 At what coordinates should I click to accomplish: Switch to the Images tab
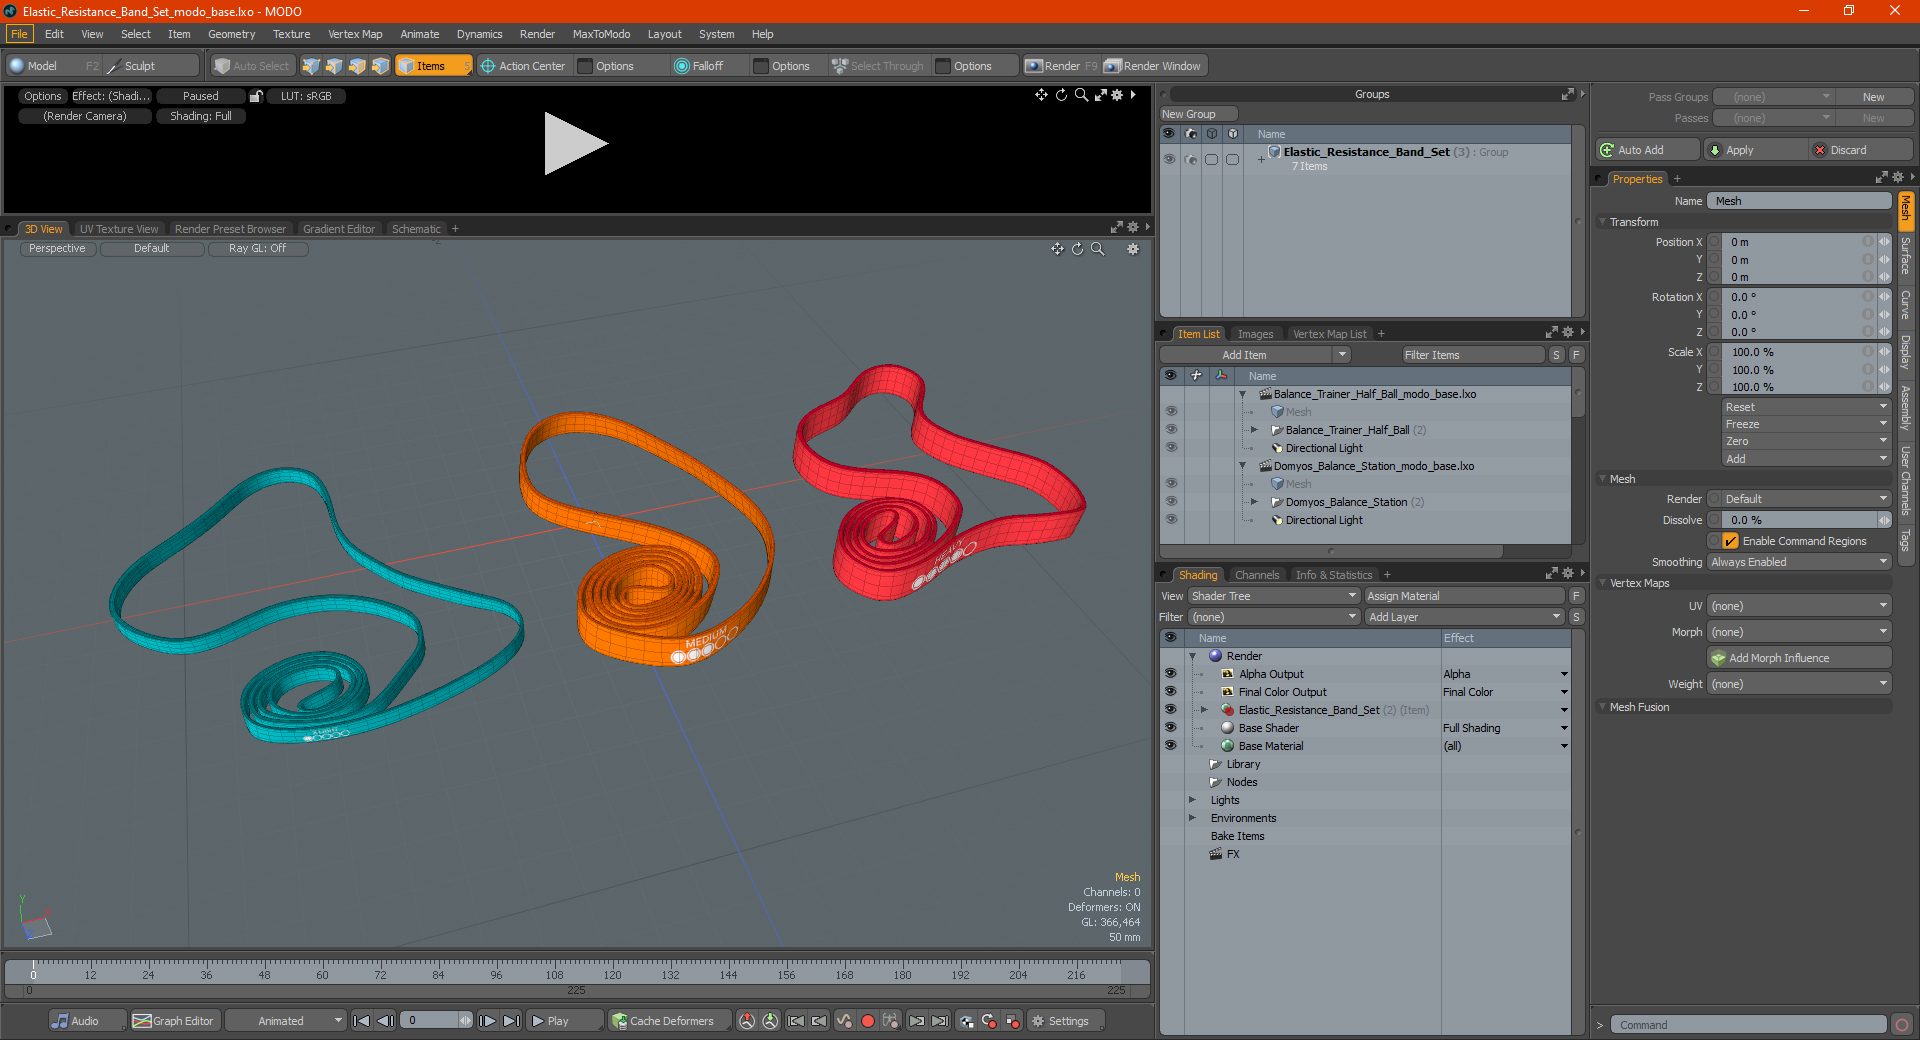point(1255,334)
